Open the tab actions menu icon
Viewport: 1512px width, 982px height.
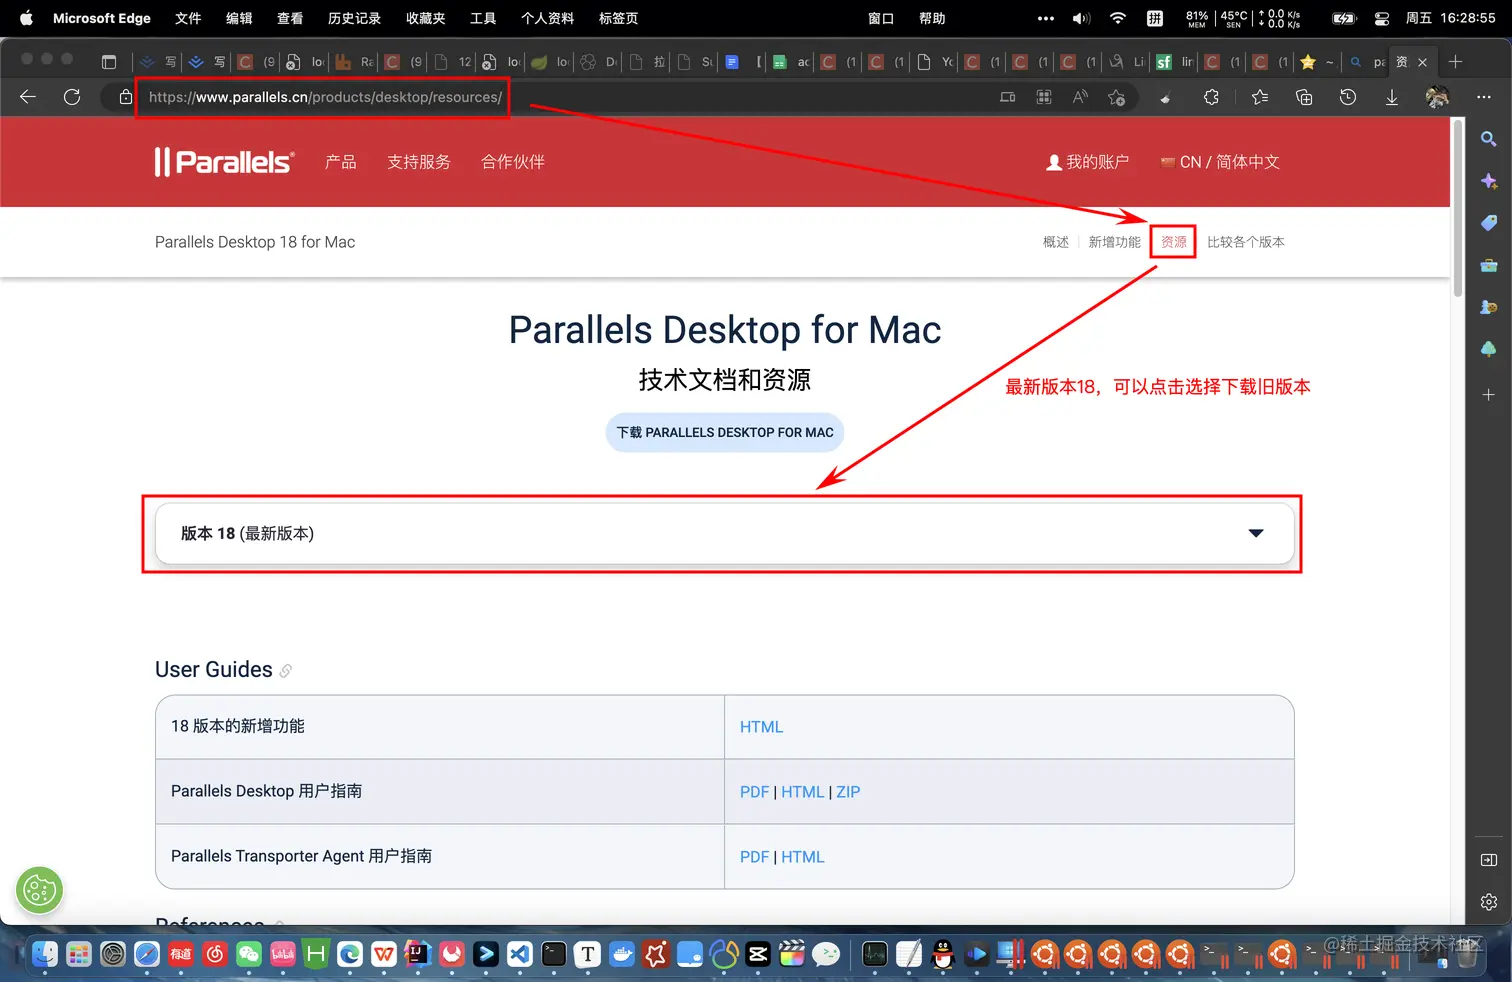point(109,62)
